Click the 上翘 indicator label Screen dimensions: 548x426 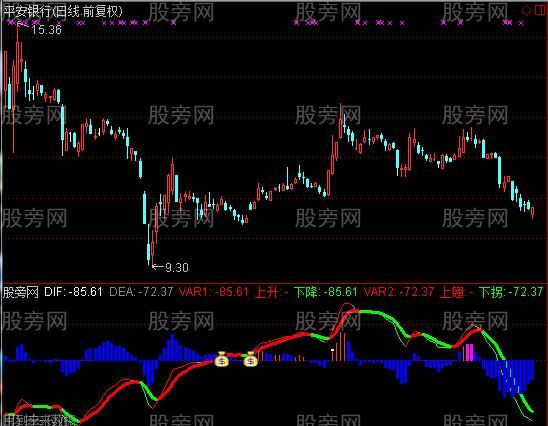[456, 292]
